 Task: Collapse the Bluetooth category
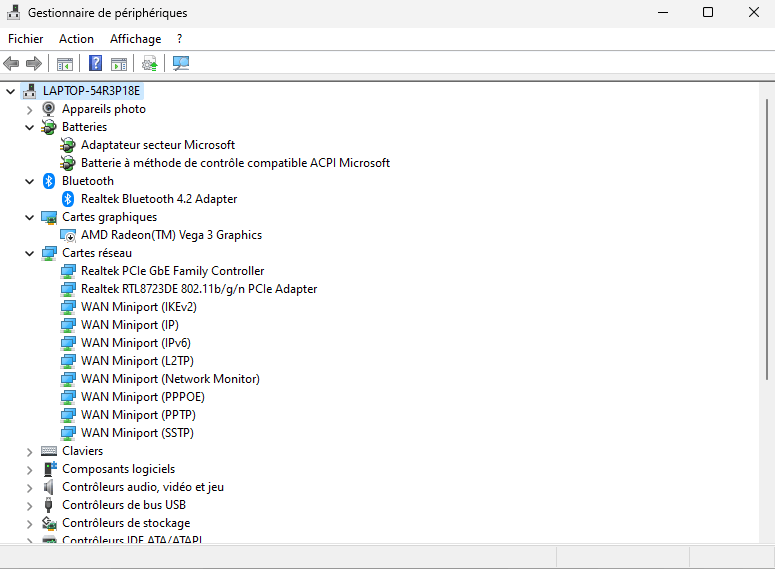[x=30, y=181]
